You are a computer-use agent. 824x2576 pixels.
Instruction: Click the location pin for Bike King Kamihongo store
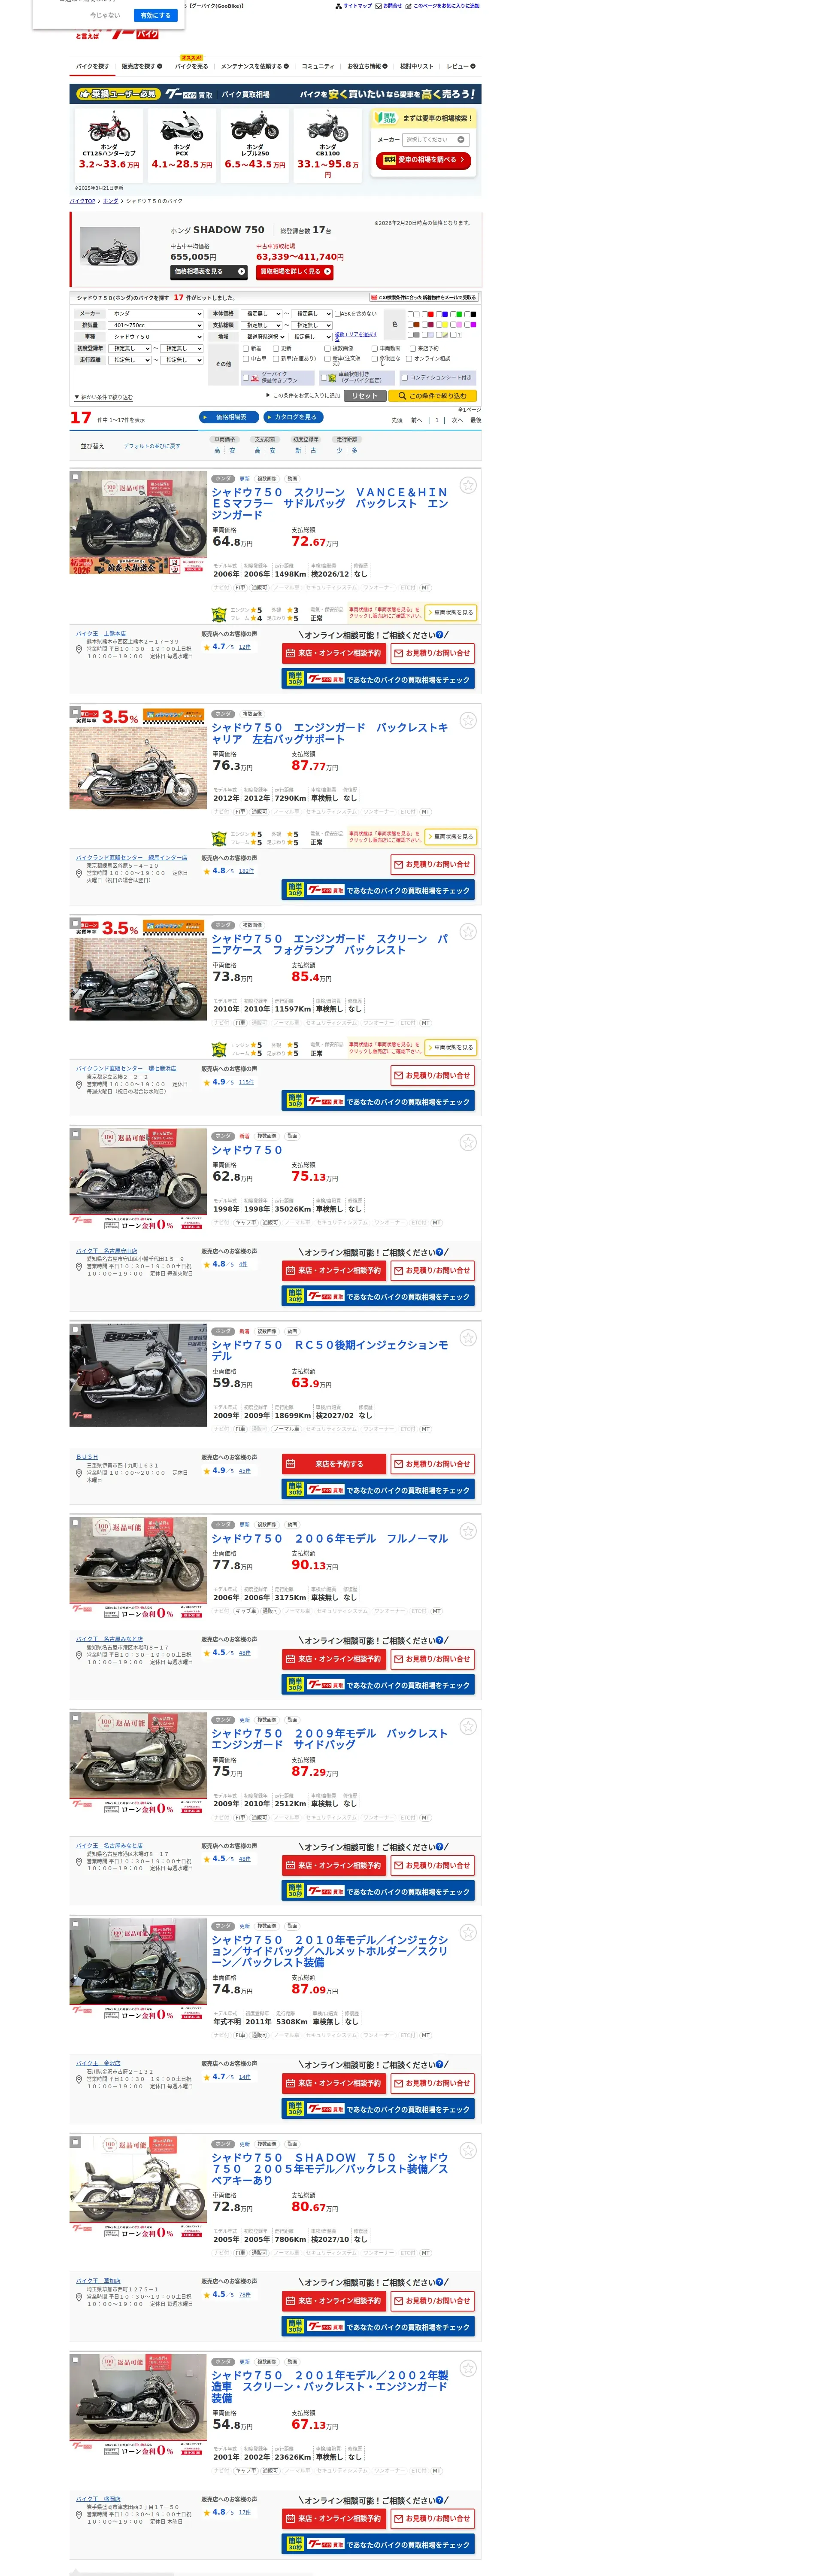(79, 650)
